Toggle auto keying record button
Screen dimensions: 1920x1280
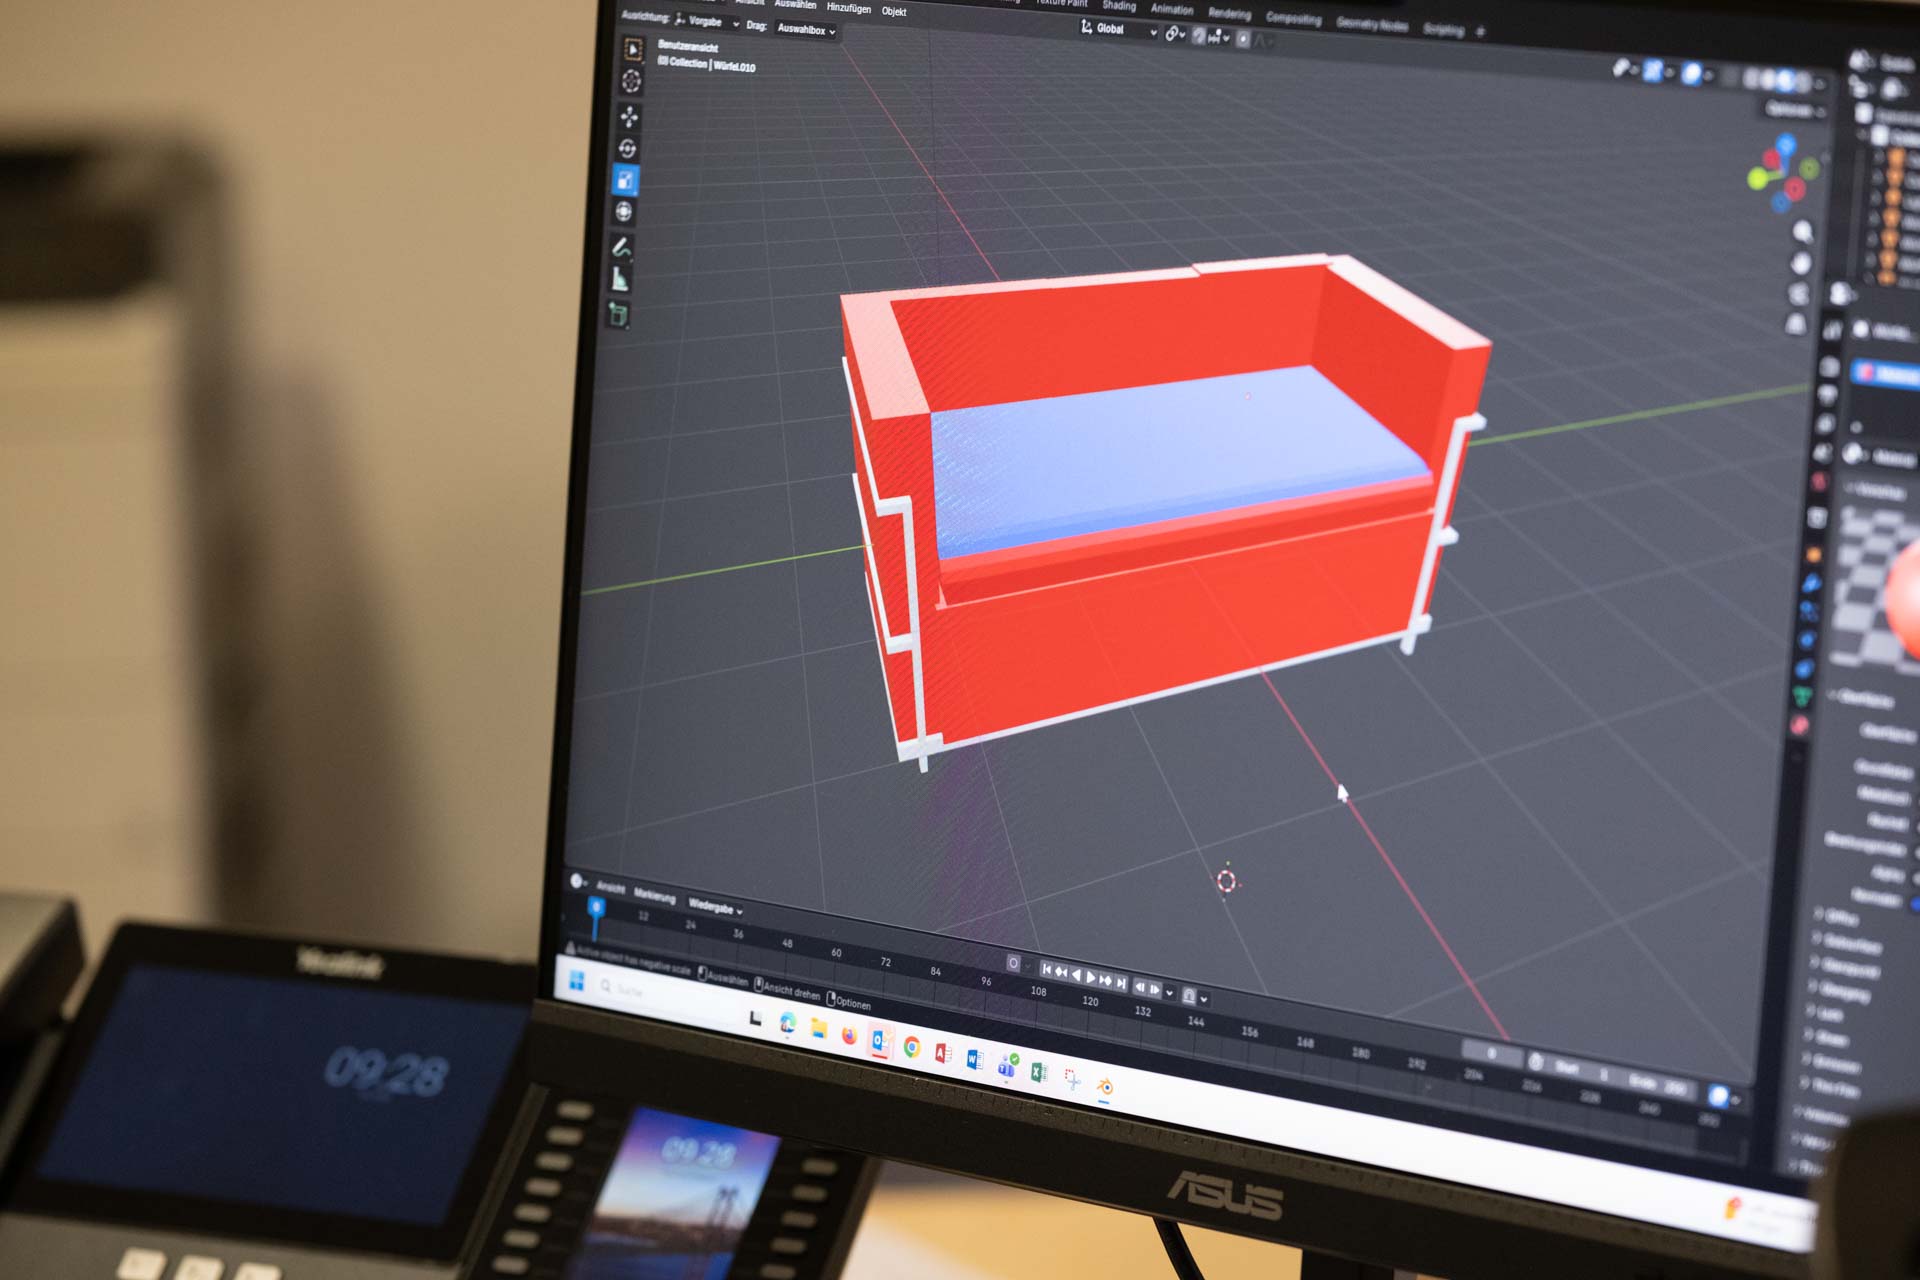pyautogui.click(x=1013, y=963)
